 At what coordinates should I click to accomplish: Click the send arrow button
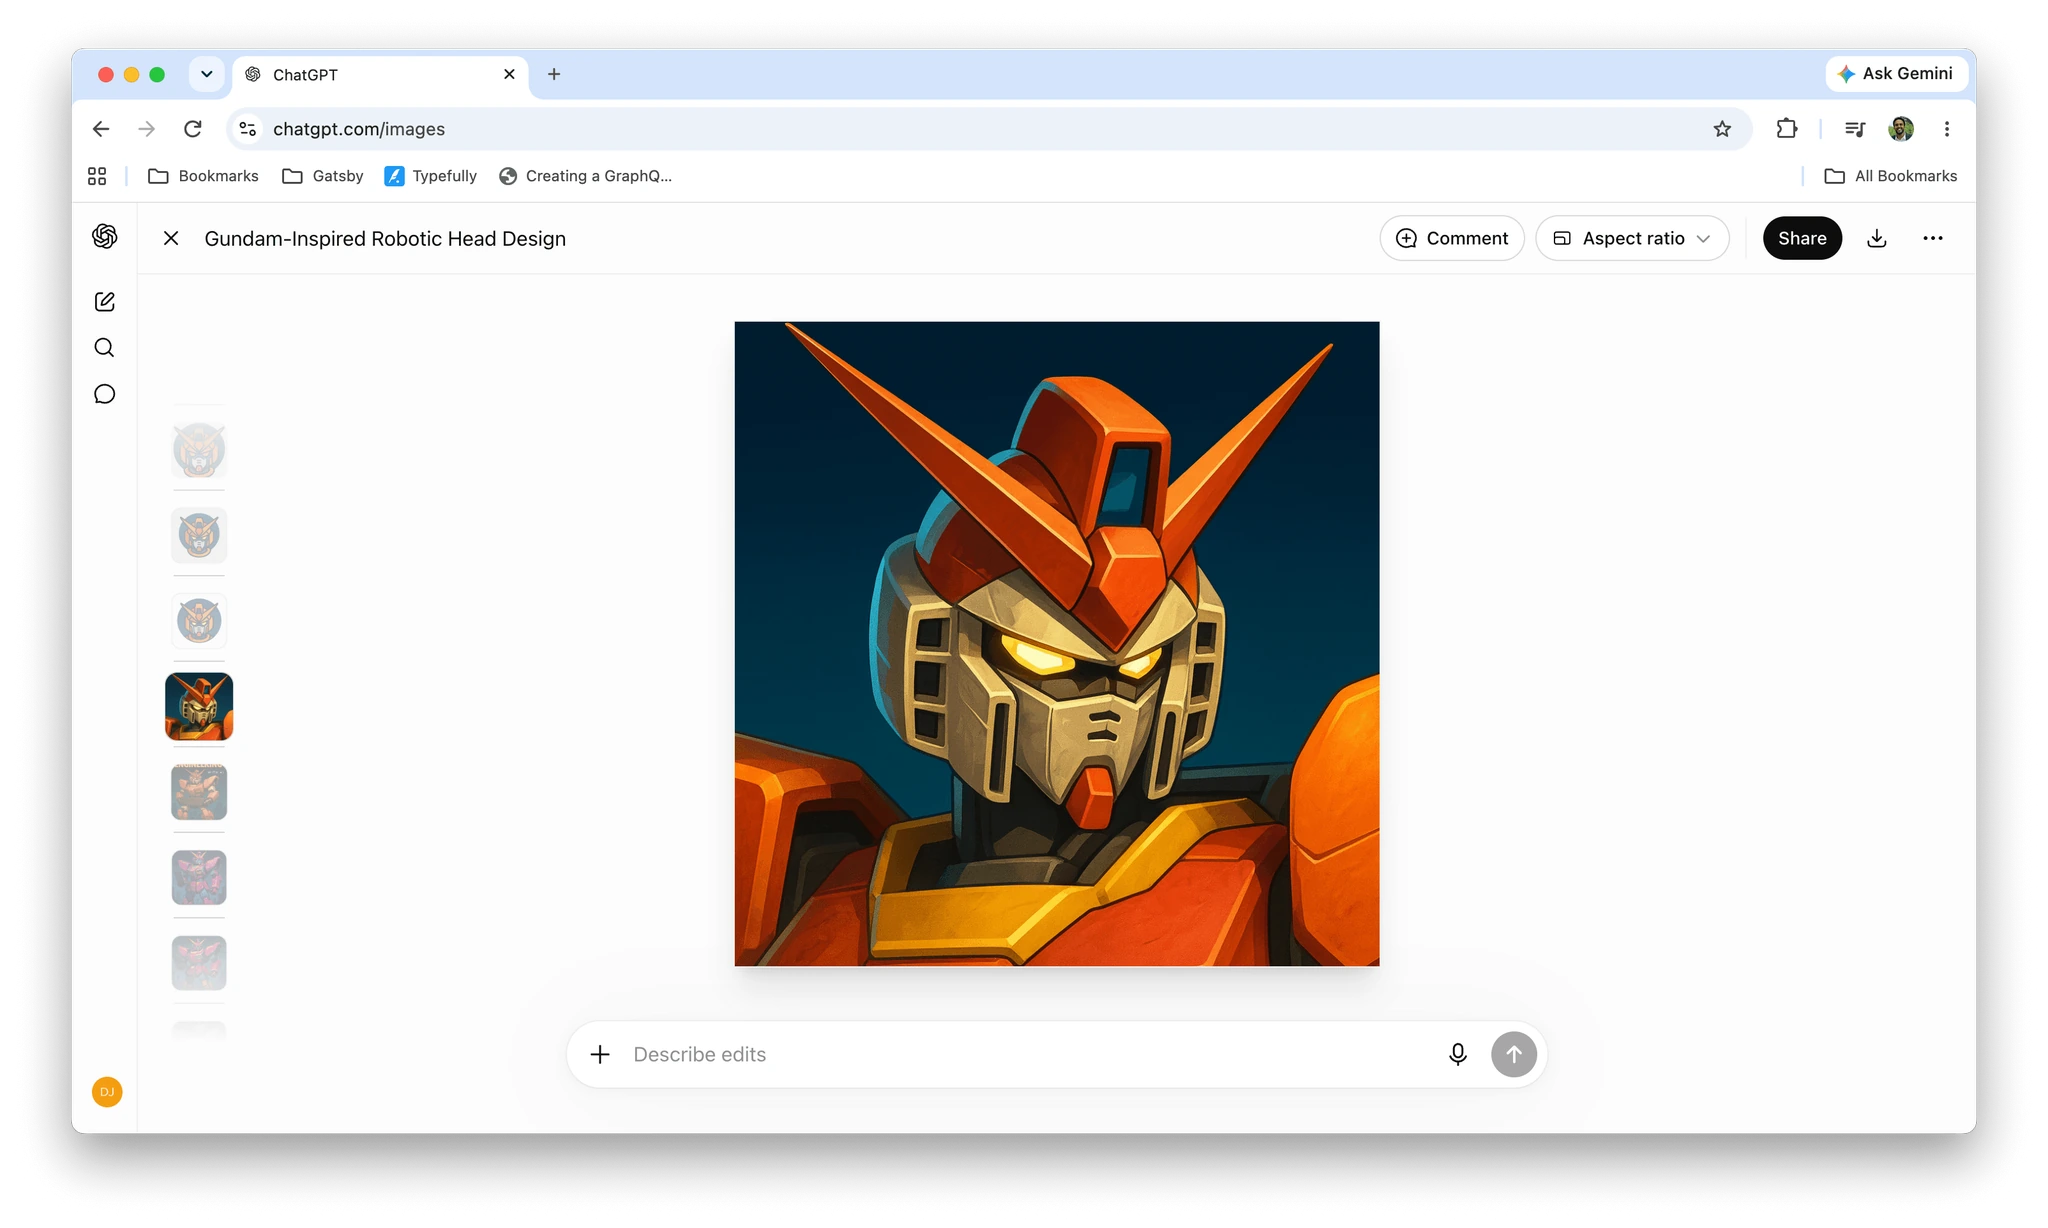click(x=1514, y=1054)
